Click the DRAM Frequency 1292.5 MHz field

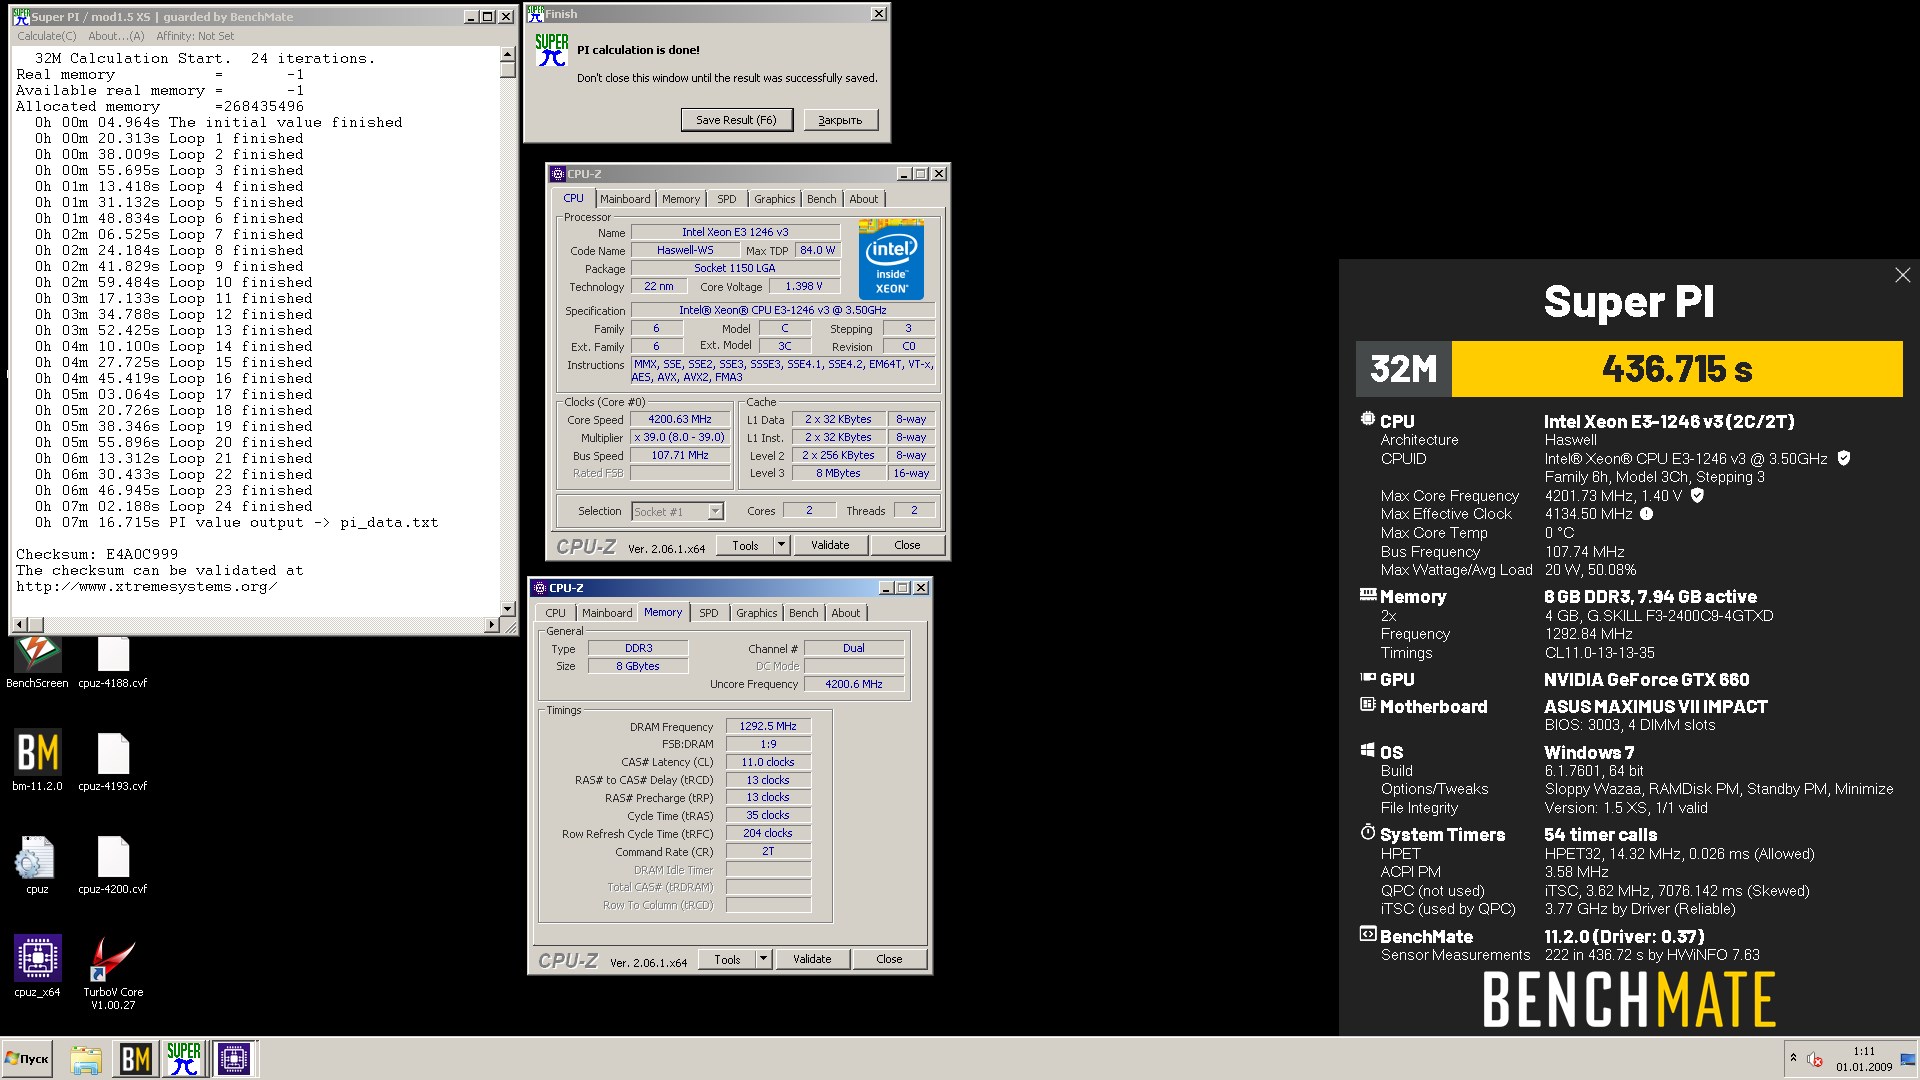click(768, 726)
